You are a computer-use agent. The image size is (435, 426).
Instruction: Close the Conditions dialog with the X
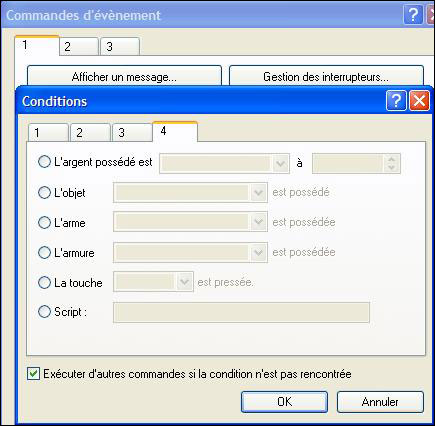pyautogui.click(x=419, y=101)
